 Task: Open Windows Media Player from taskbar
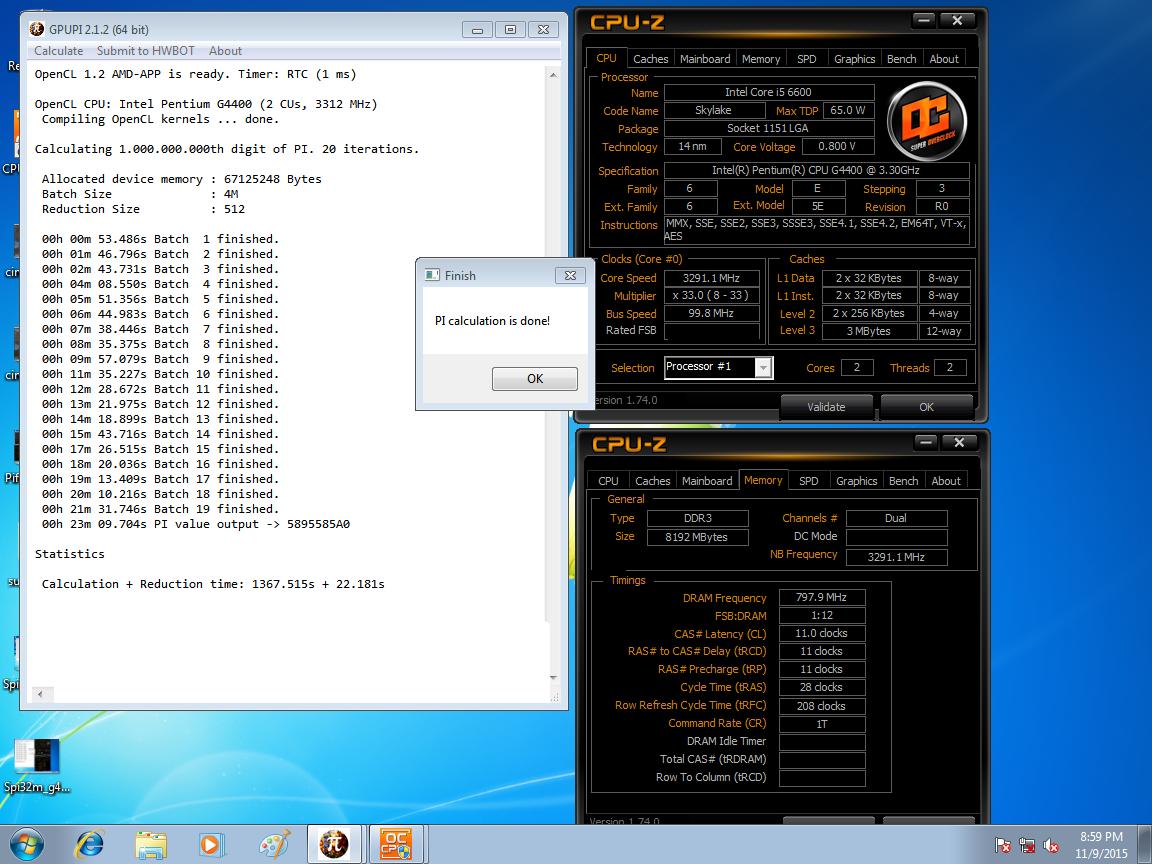(x=212, y=845)
